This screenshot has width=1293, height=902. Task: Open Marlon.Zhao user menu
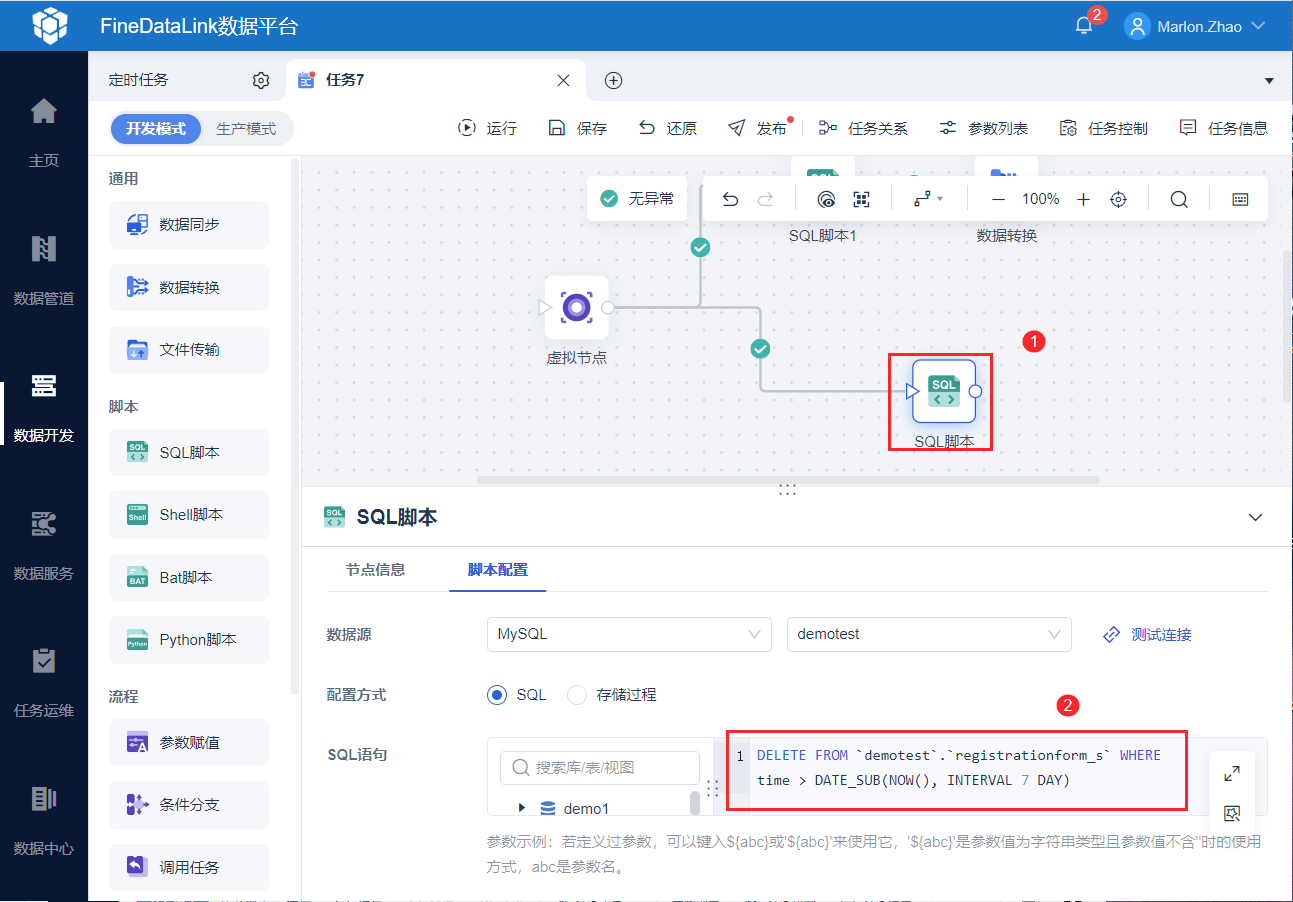pos(1196,26)
